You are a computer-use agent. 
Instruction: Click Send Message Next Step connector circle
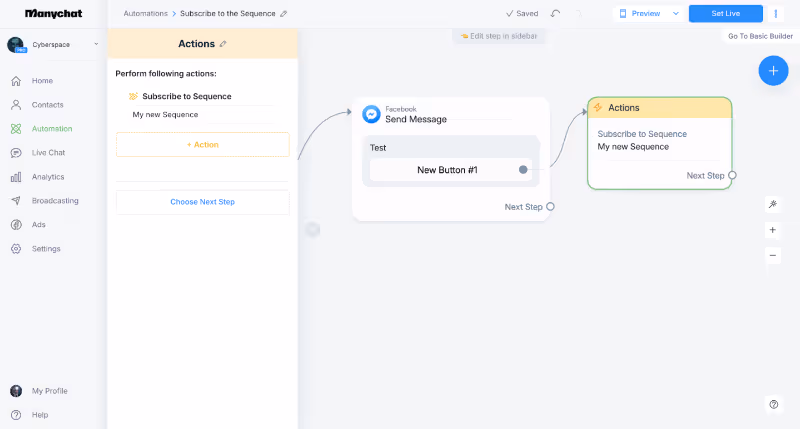pyautogui.click(x=550, y=207)
